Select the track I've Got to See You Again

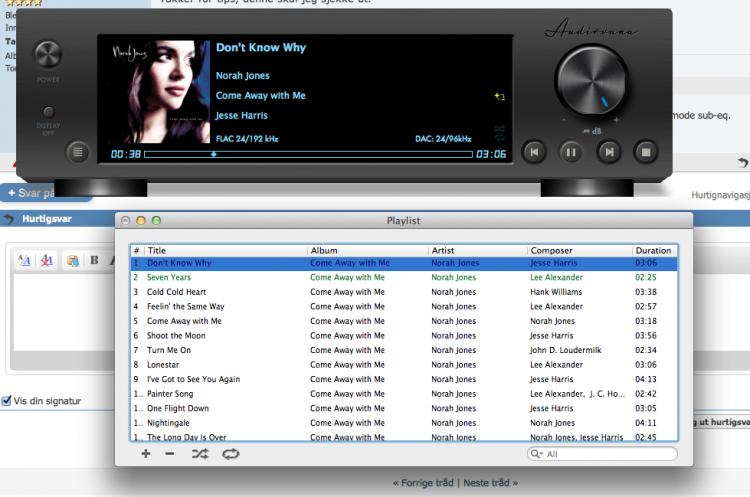pos(404,379)
